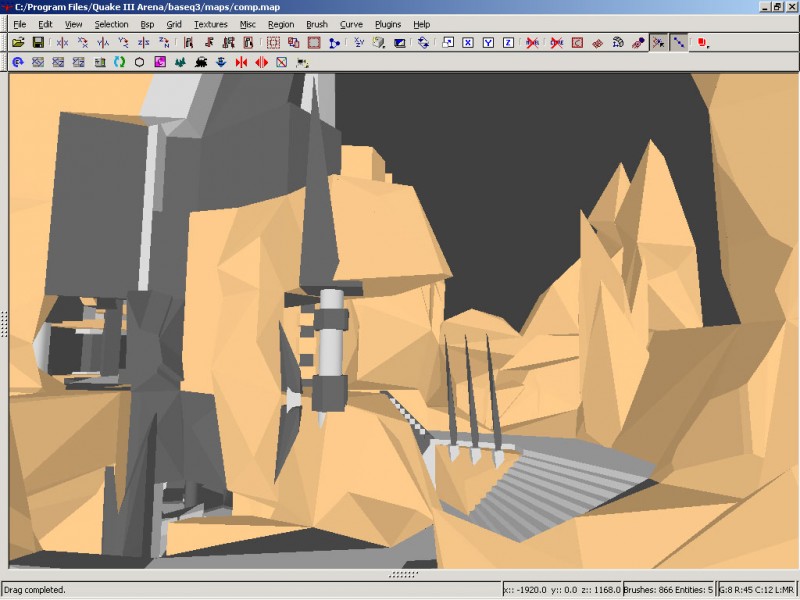Click the patch drill down icon
Viewport: 800px width, 600px height.
click(618, 42)
